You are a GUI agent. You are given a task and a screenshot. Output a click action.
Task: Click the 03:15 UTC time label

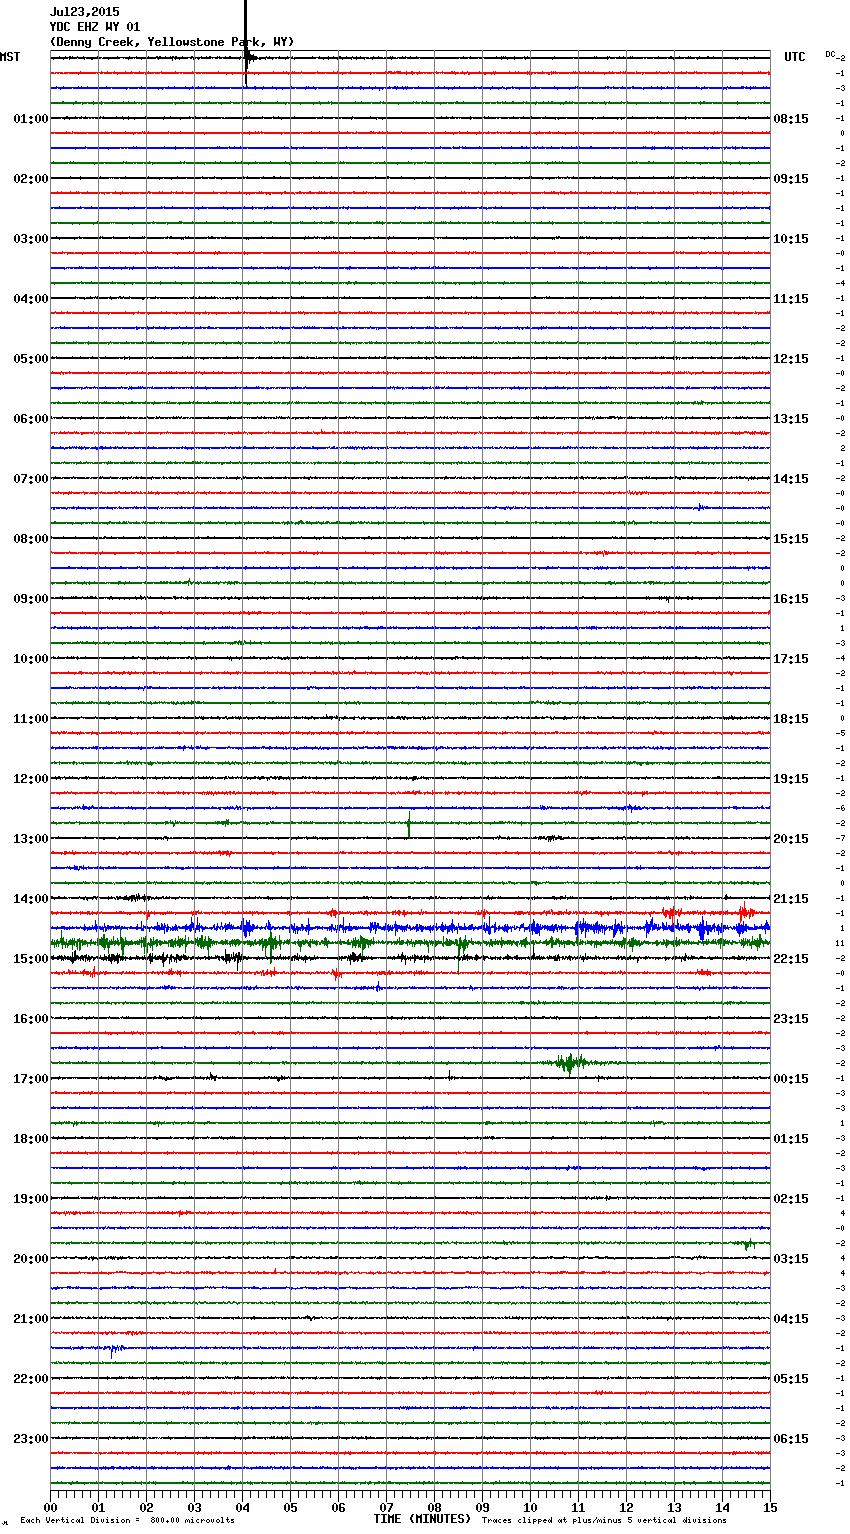pos(791,1259)
